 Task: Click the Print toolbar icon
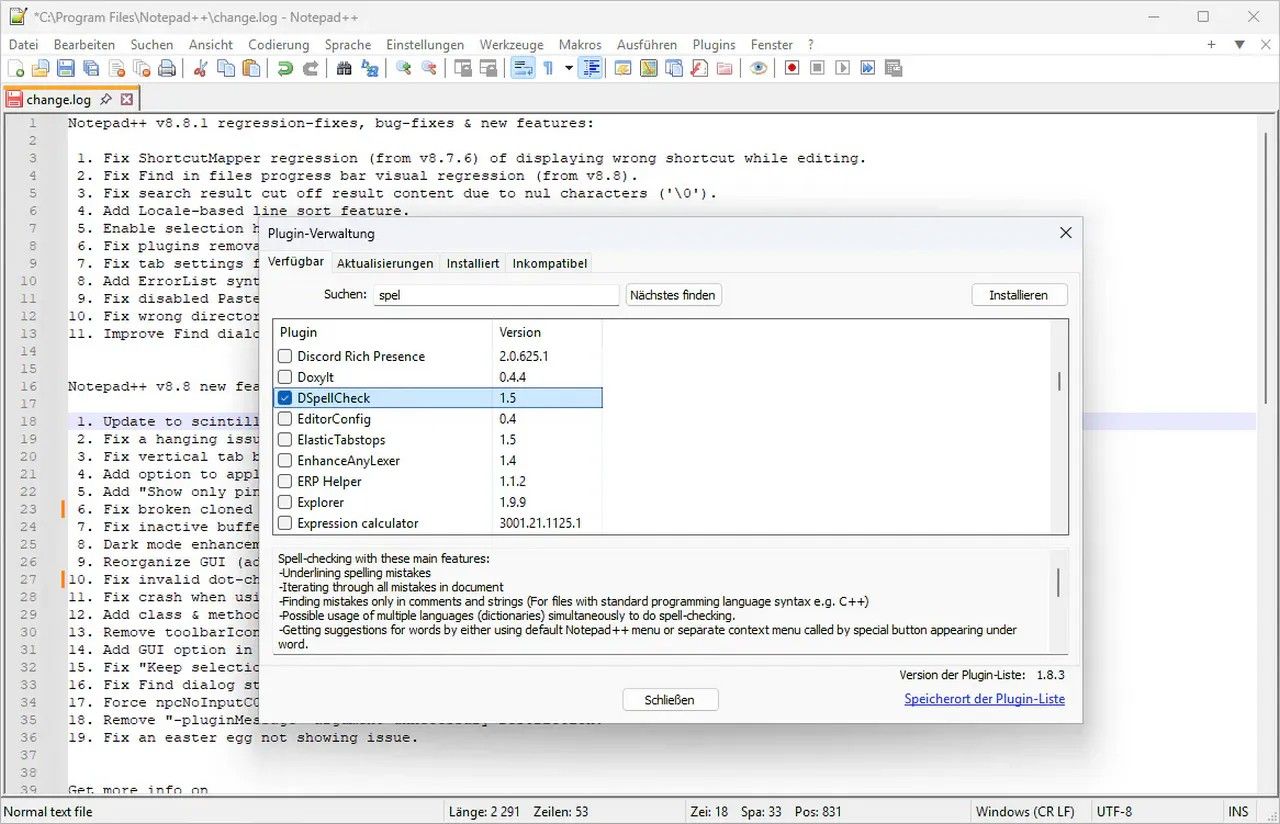(167, 69)
